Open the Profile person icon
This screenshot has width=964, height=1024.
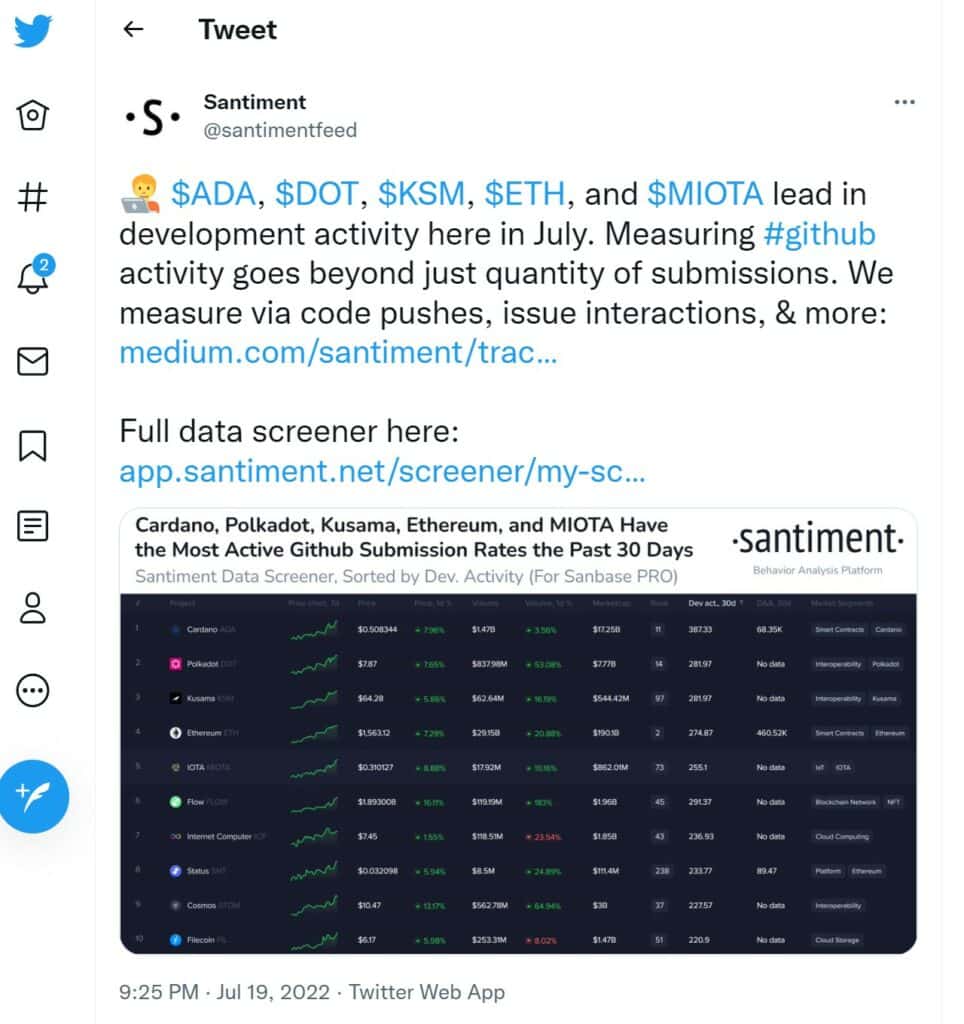[x=33, y=607]
